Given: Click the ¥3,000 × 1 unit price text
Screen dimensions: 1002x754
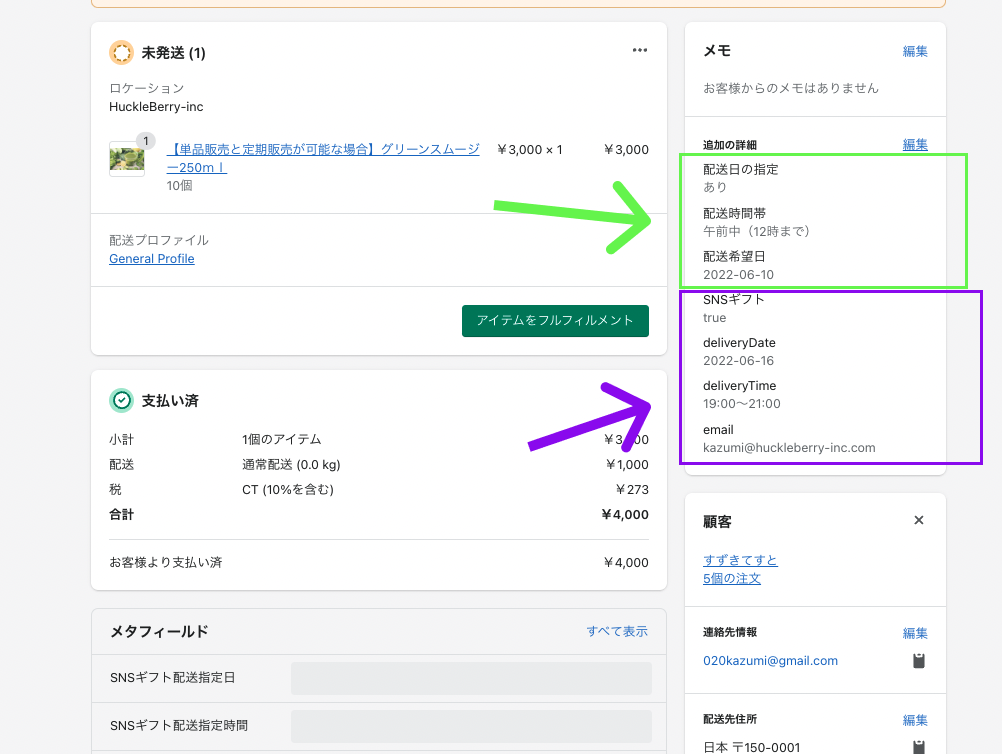Looking at the screenshot, I should [x=530, y=150].
